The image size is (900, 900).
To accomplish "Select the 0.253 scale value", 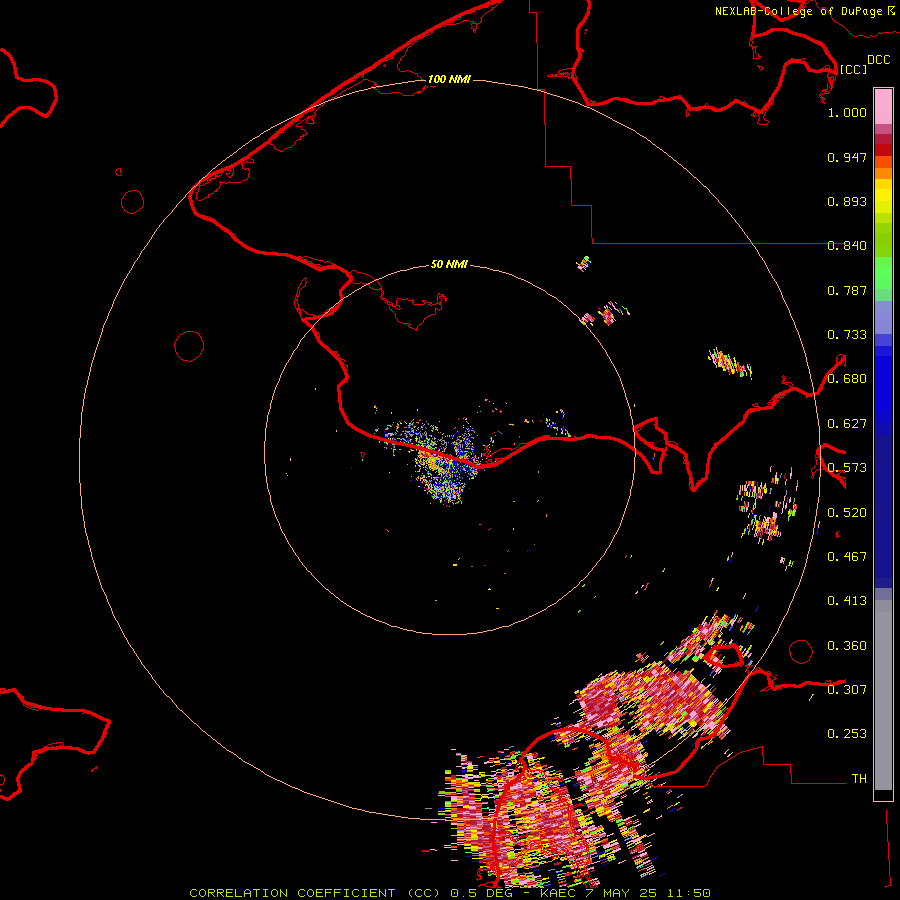I will (x=847, y=734).
